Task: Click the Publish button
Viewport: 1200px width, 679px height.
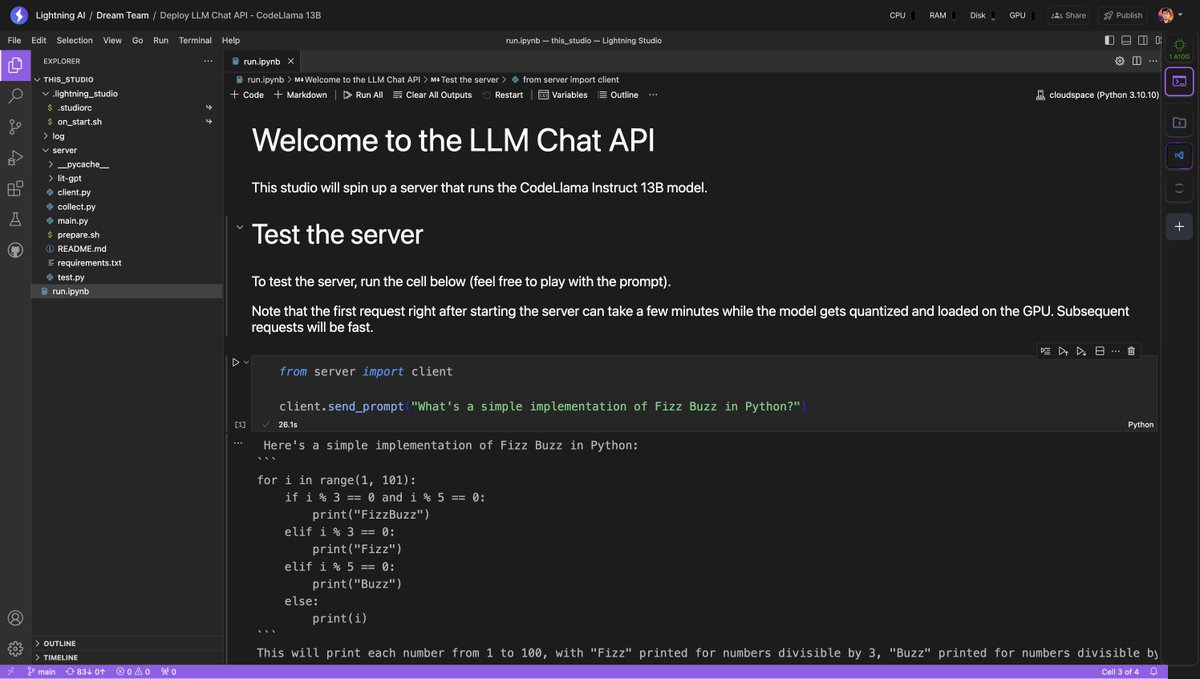Action: [x=1123, y=15]
